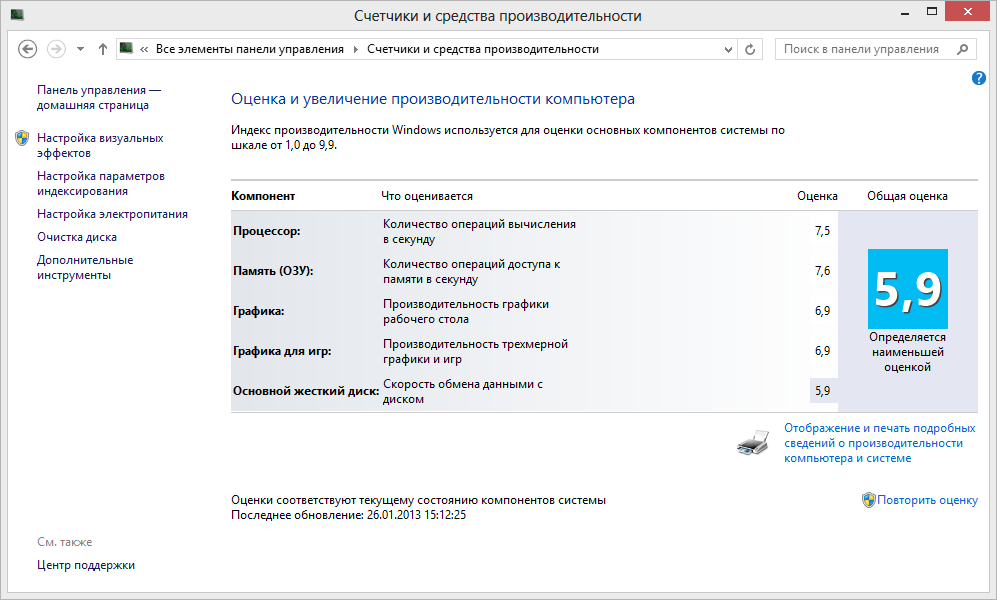Click the 'Оценка' column header
This screenshot has height=600, width=997.
coord(817,196)
